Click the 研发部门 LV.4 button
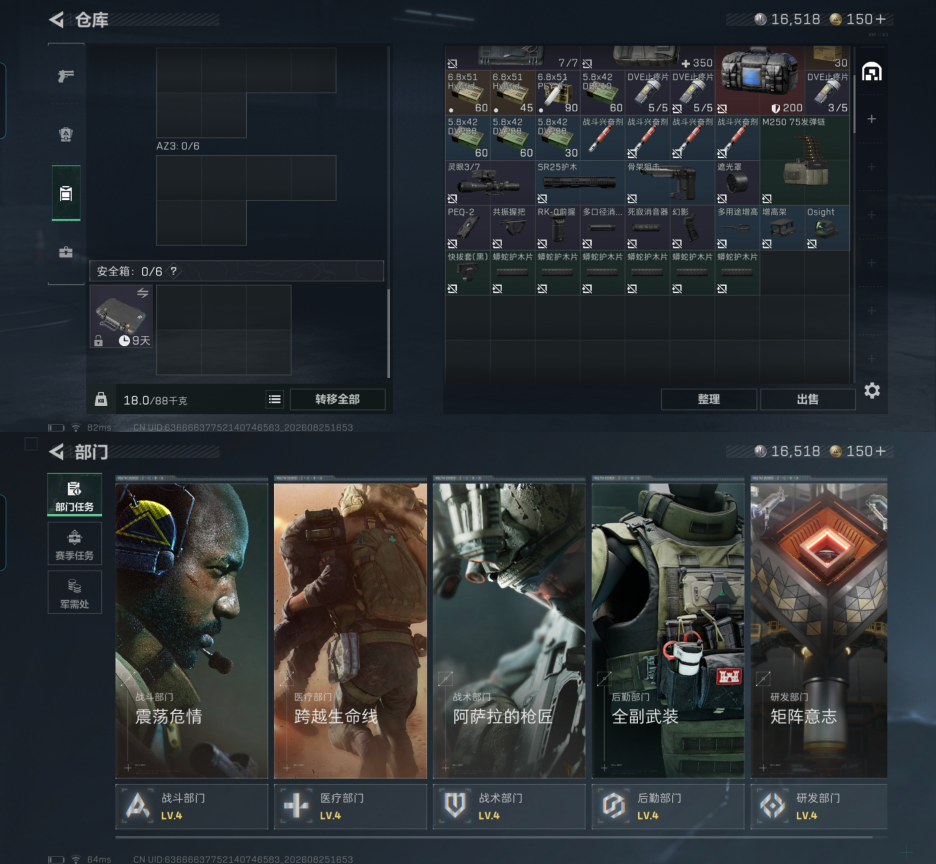This screenshot has height=864, width=936. (818, 806)
